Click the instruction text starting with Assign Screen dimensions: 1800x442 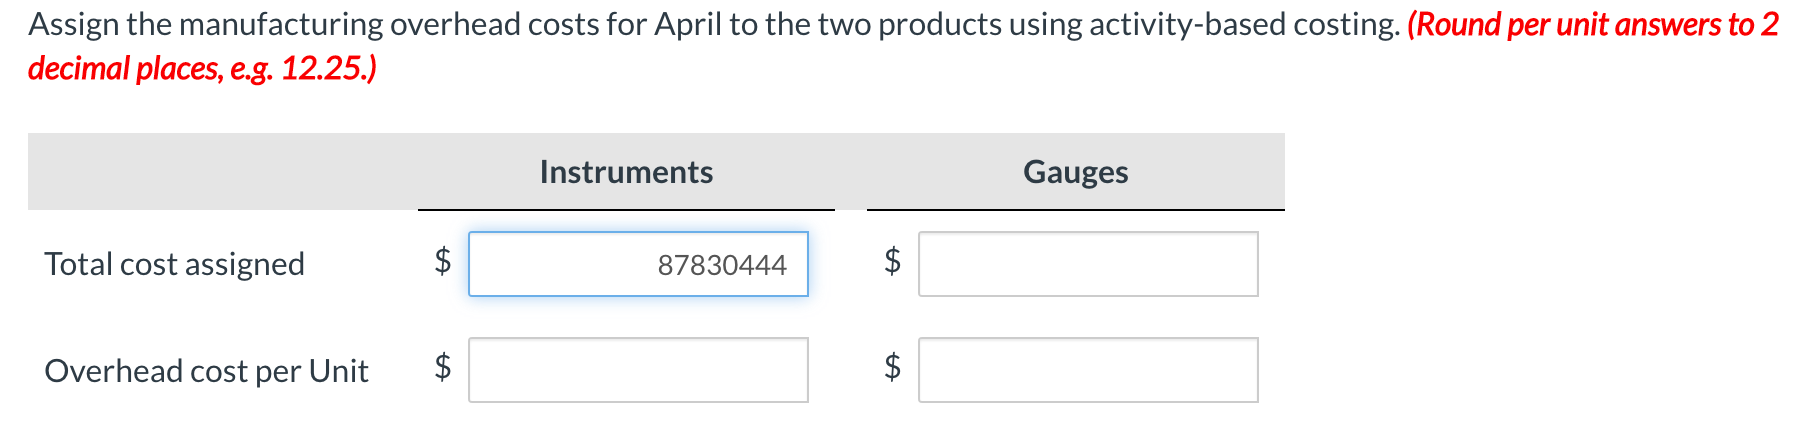point(714,24)
